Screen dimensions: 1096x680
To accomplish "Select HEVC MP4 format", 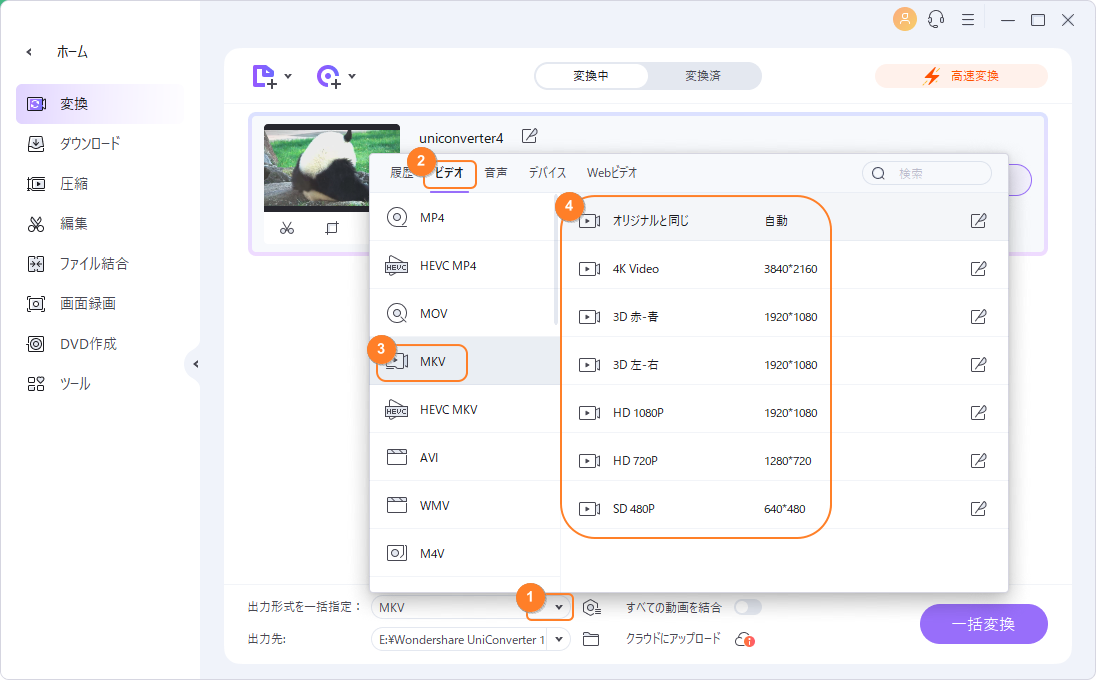I will coord(464,266).
